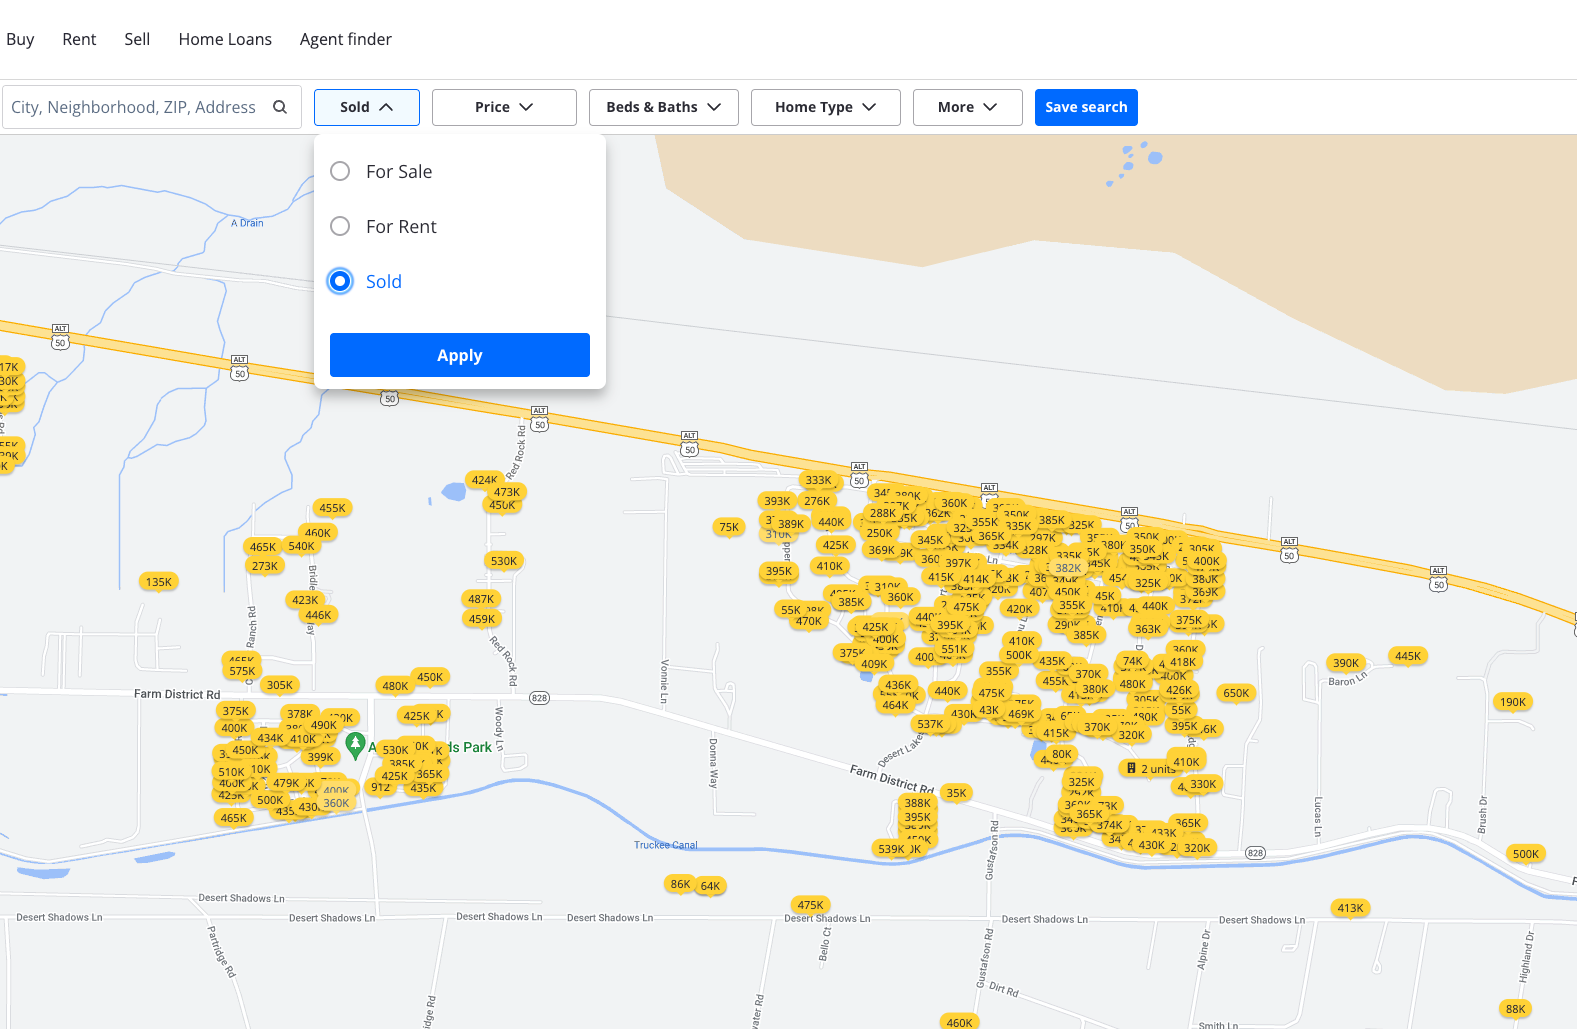Open the 445K listing marker
The image size is (1577, 1029).
pyautogui.click(x=1408, y=656)
